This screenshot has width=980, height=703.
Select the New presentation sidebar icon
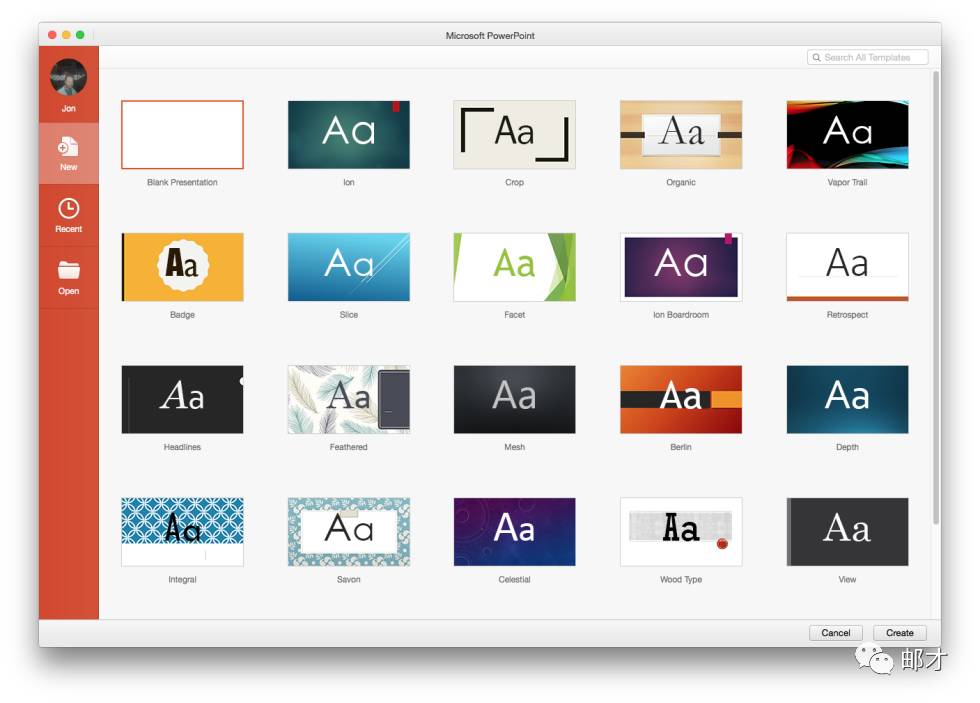(x=68, y=148)
